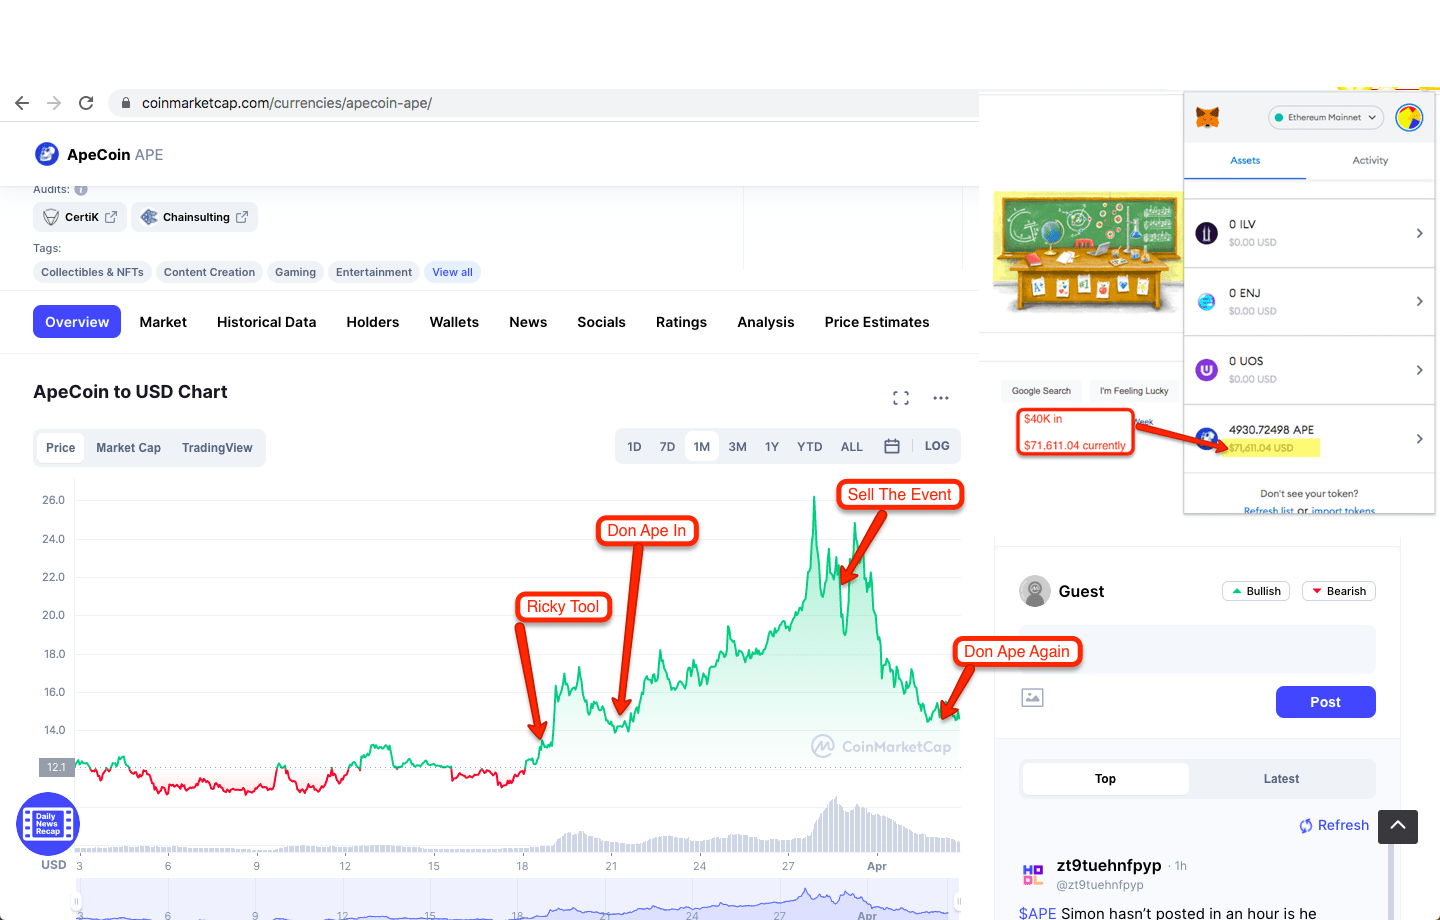Switch to Historical Data tab

pyautogui.click(x=266, y=322)
